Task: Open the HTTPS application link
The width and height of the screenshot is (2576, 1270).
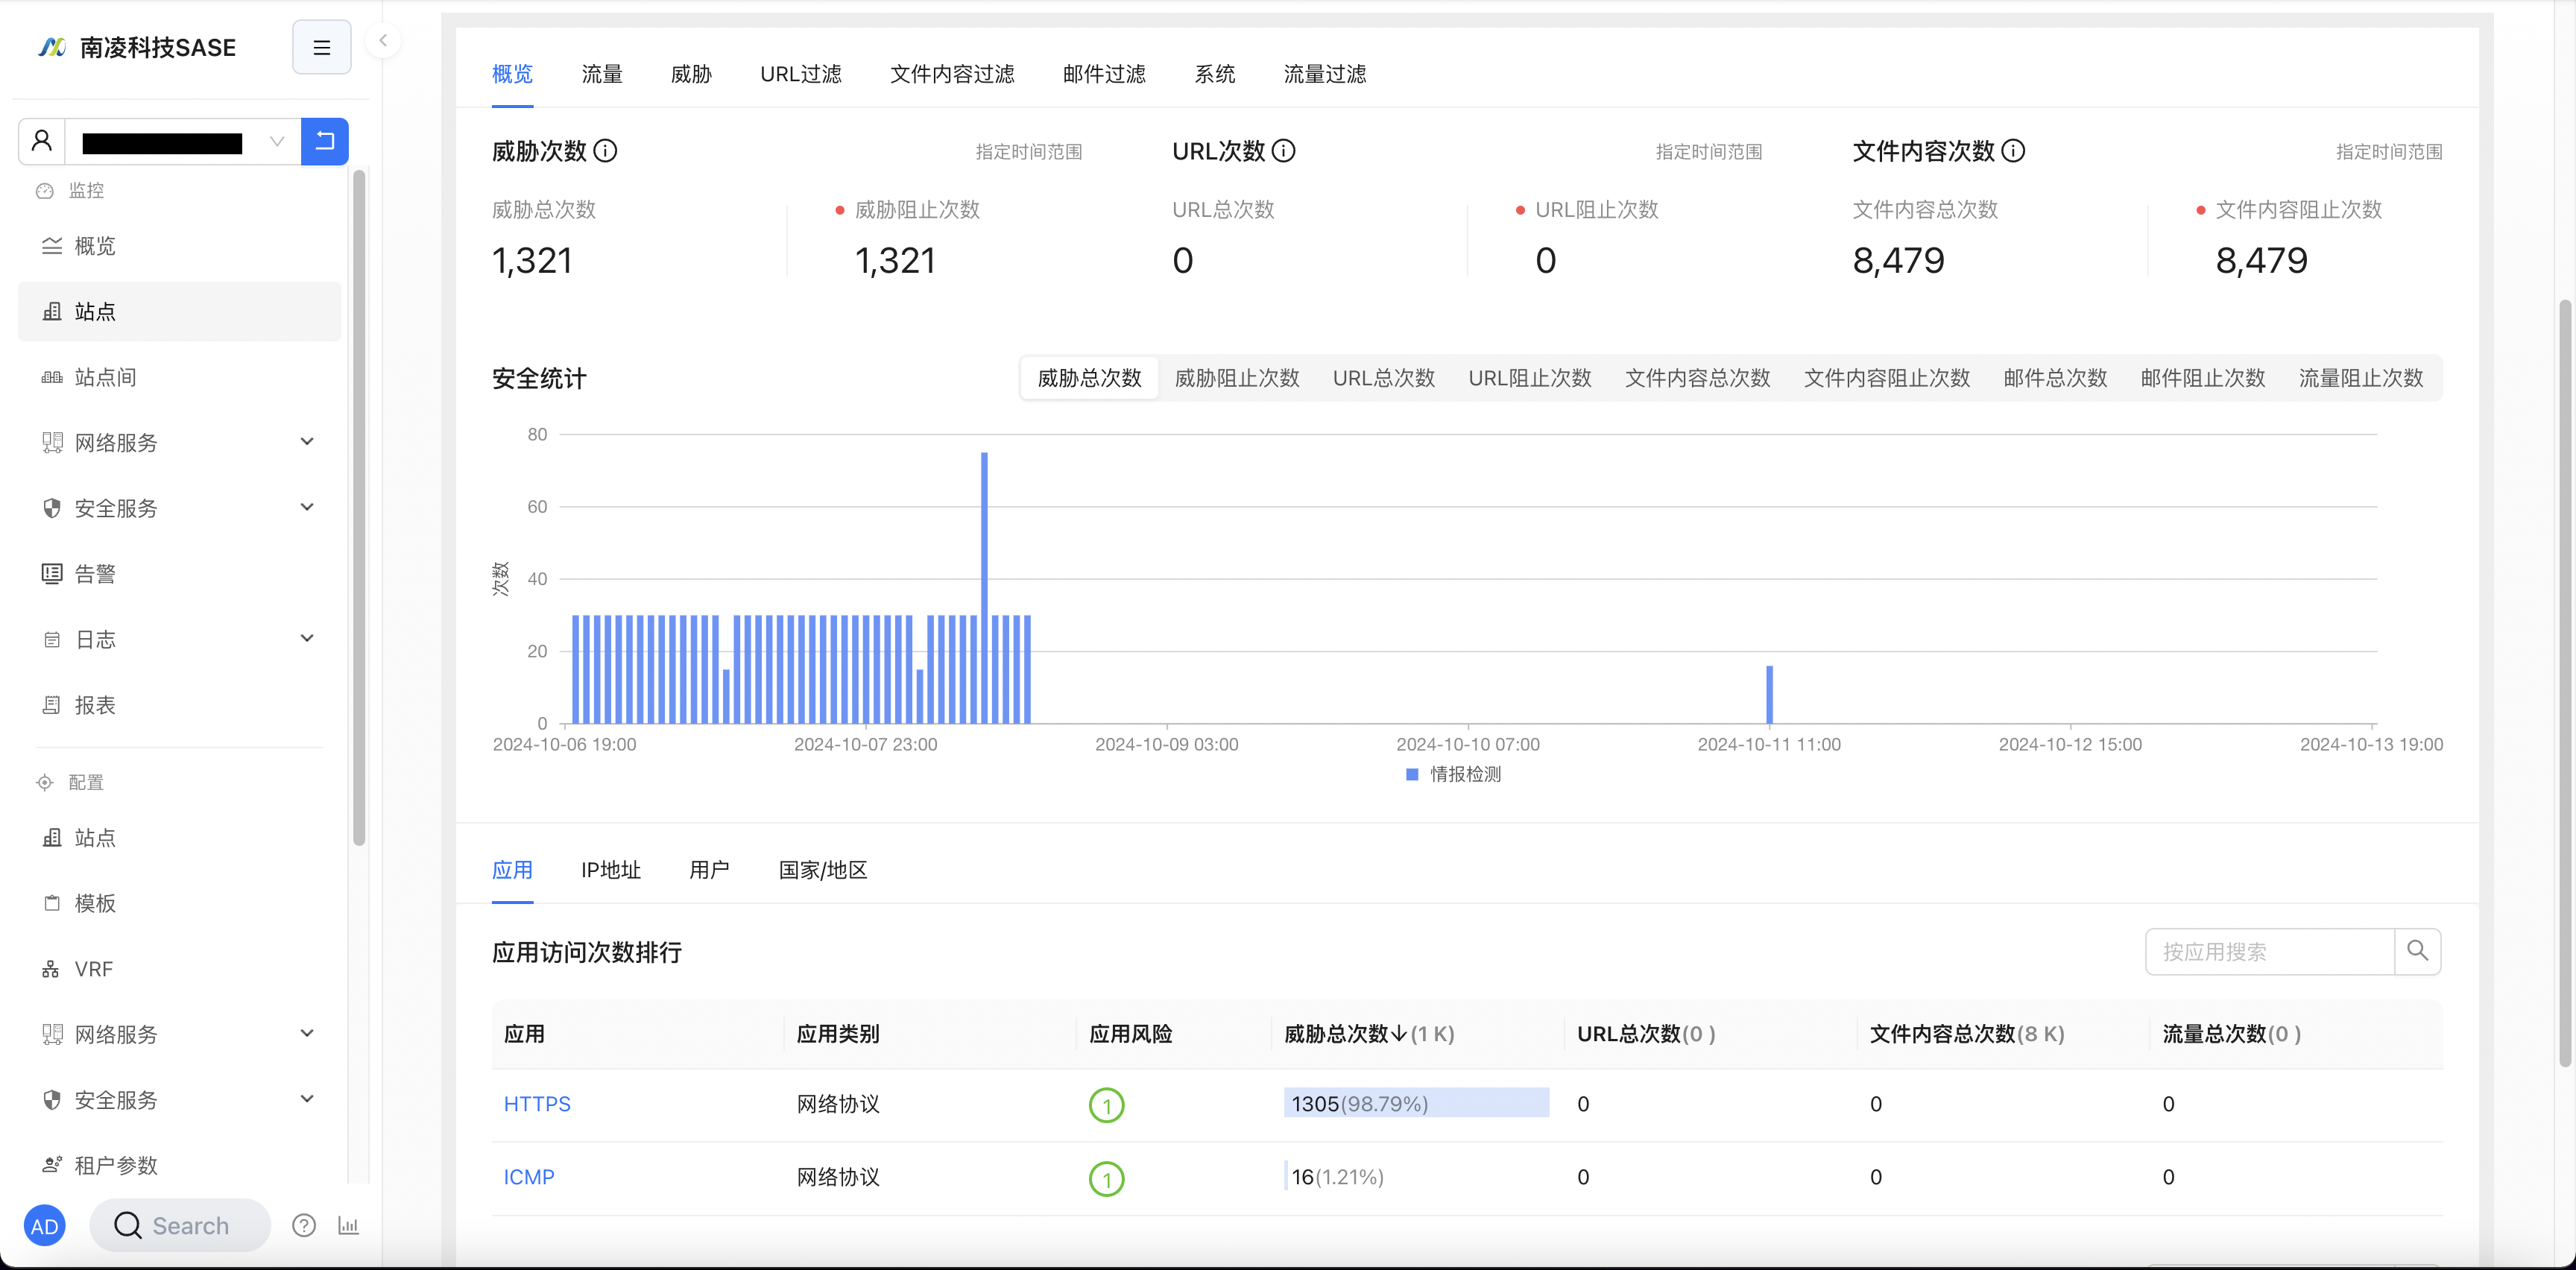Action: [537, 1104]
